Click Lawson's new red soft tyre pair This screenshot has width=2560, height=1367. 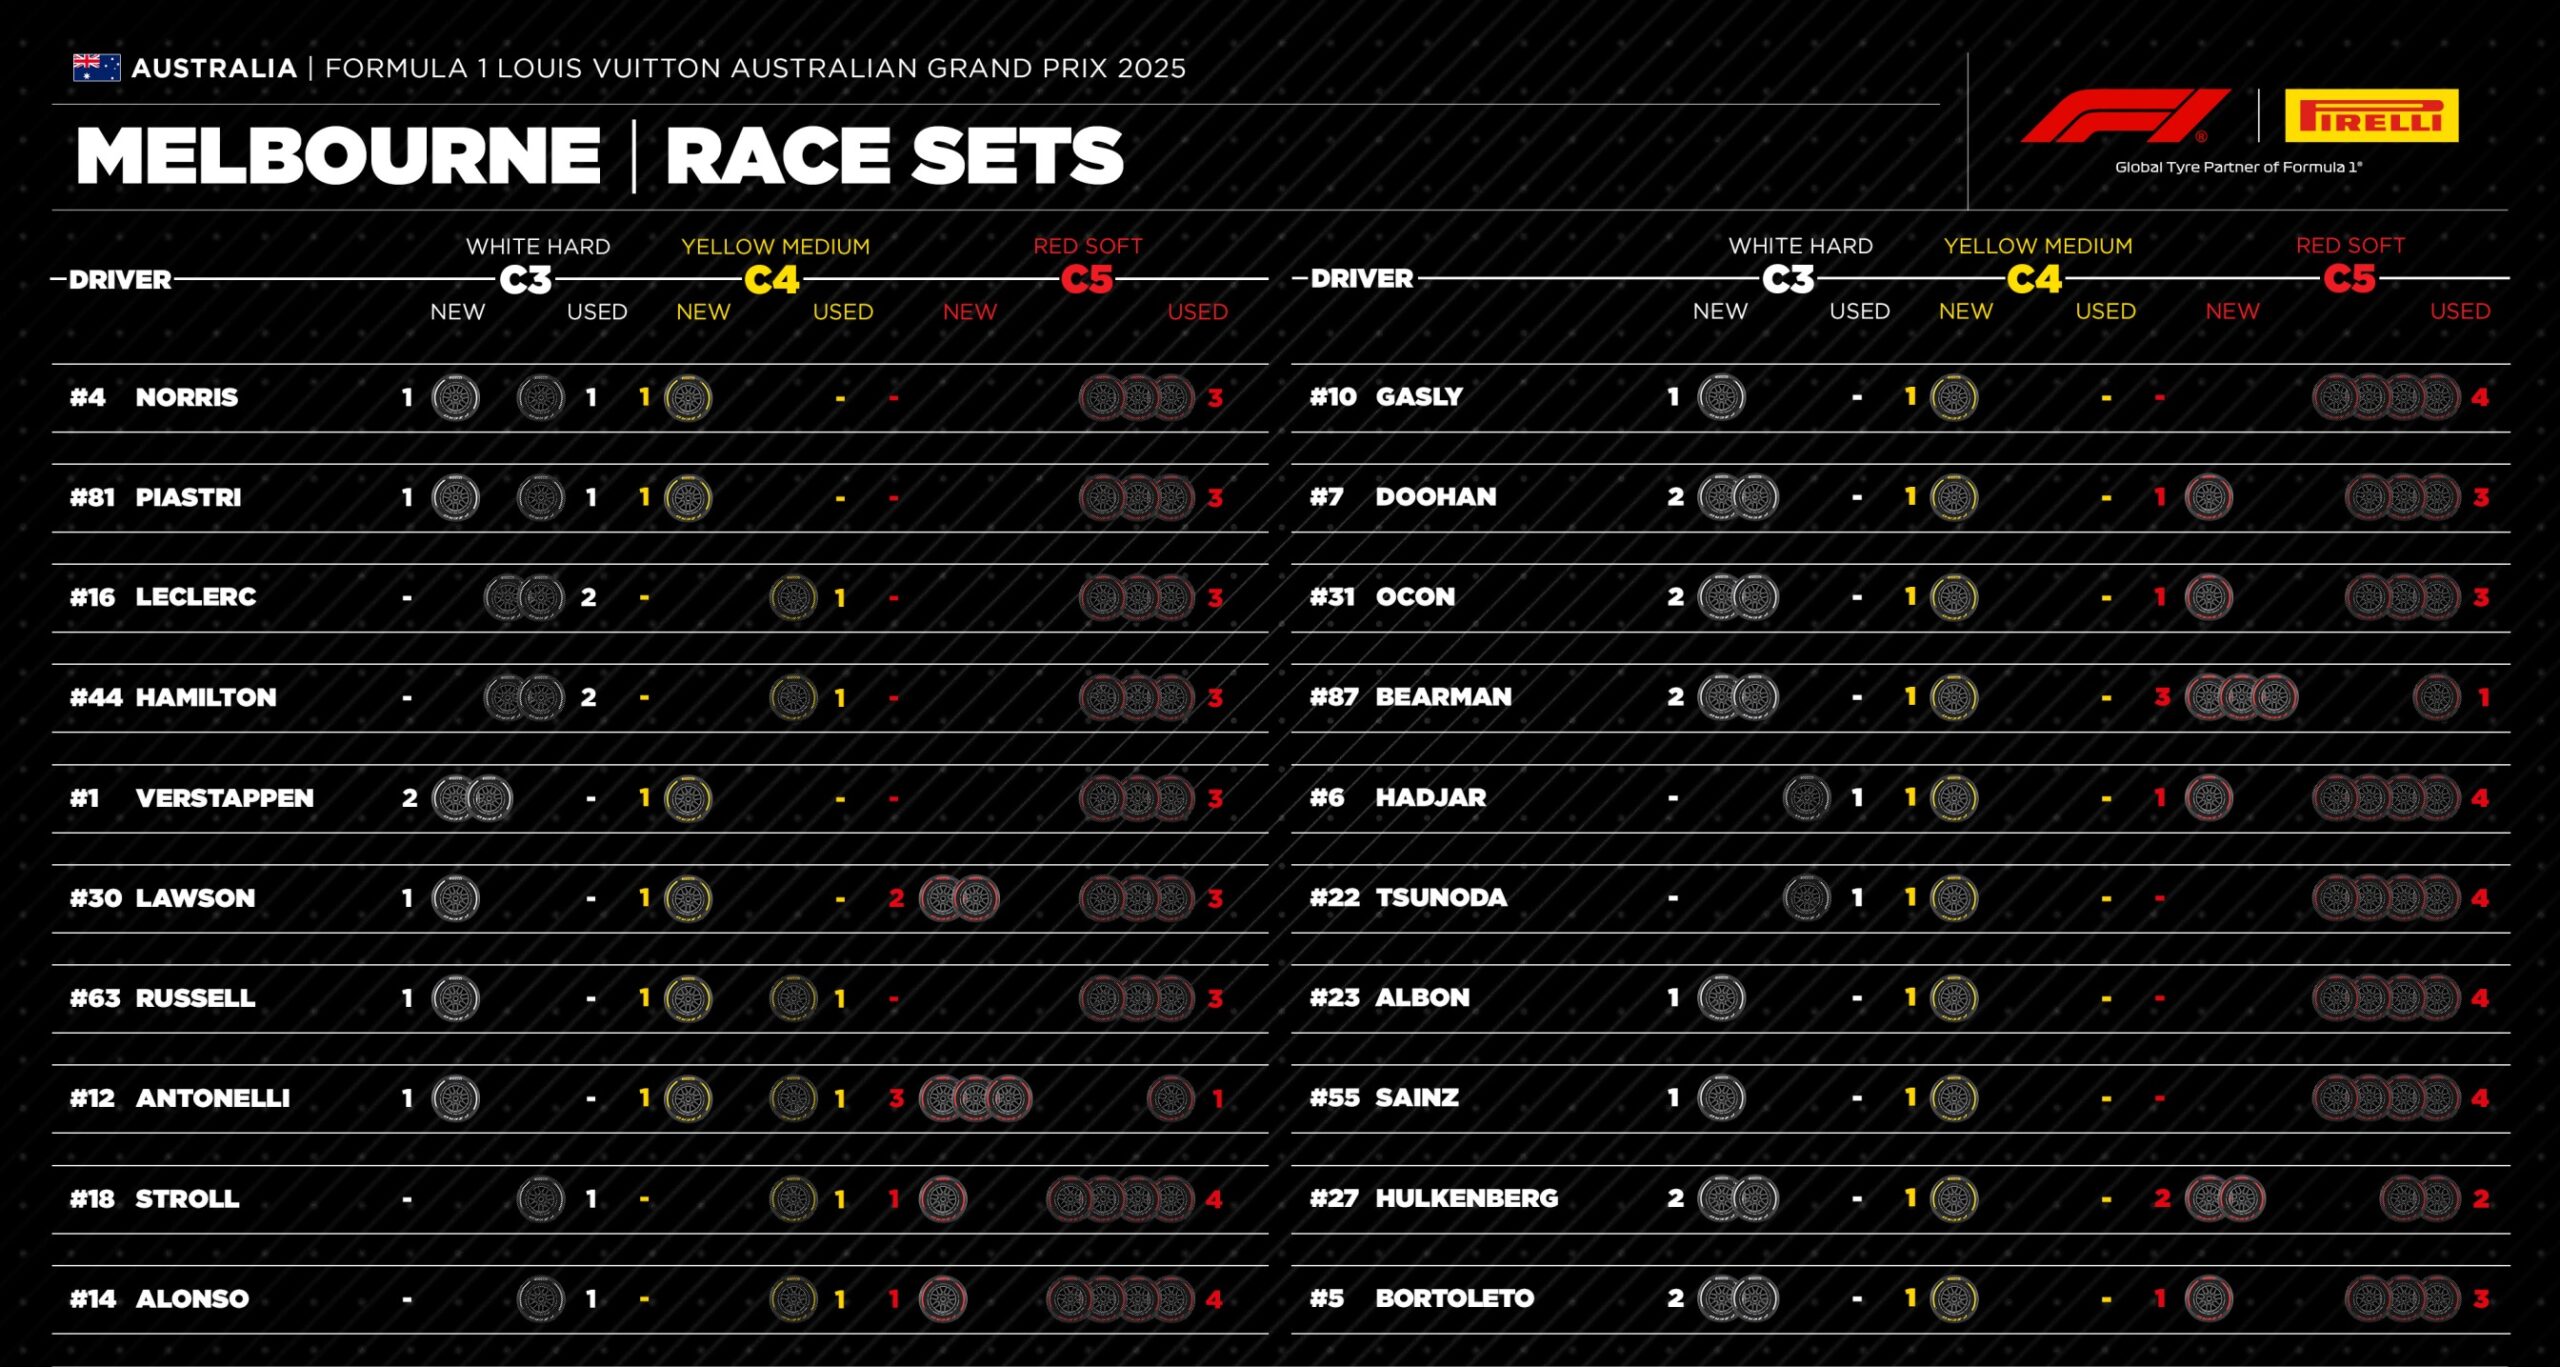(x=959, y=898)
